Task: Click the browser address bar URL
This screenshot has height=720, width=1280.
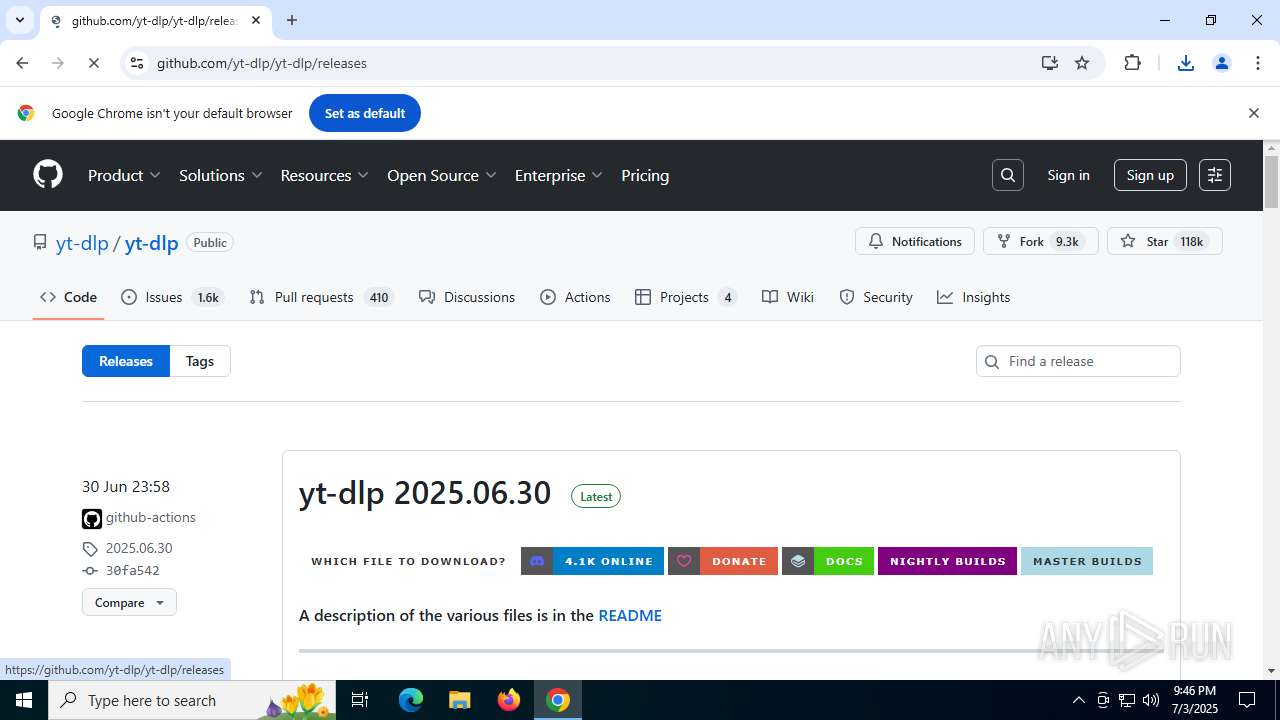Action: click(262, 63)
